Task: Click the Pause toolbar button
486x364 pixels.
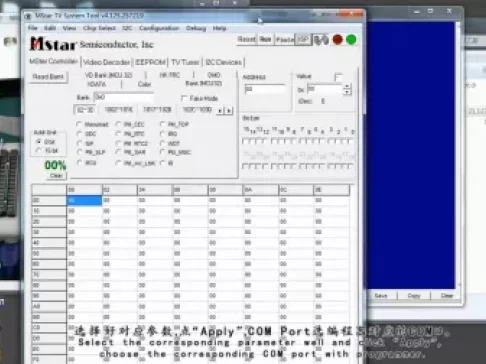Action: point(285,40)
